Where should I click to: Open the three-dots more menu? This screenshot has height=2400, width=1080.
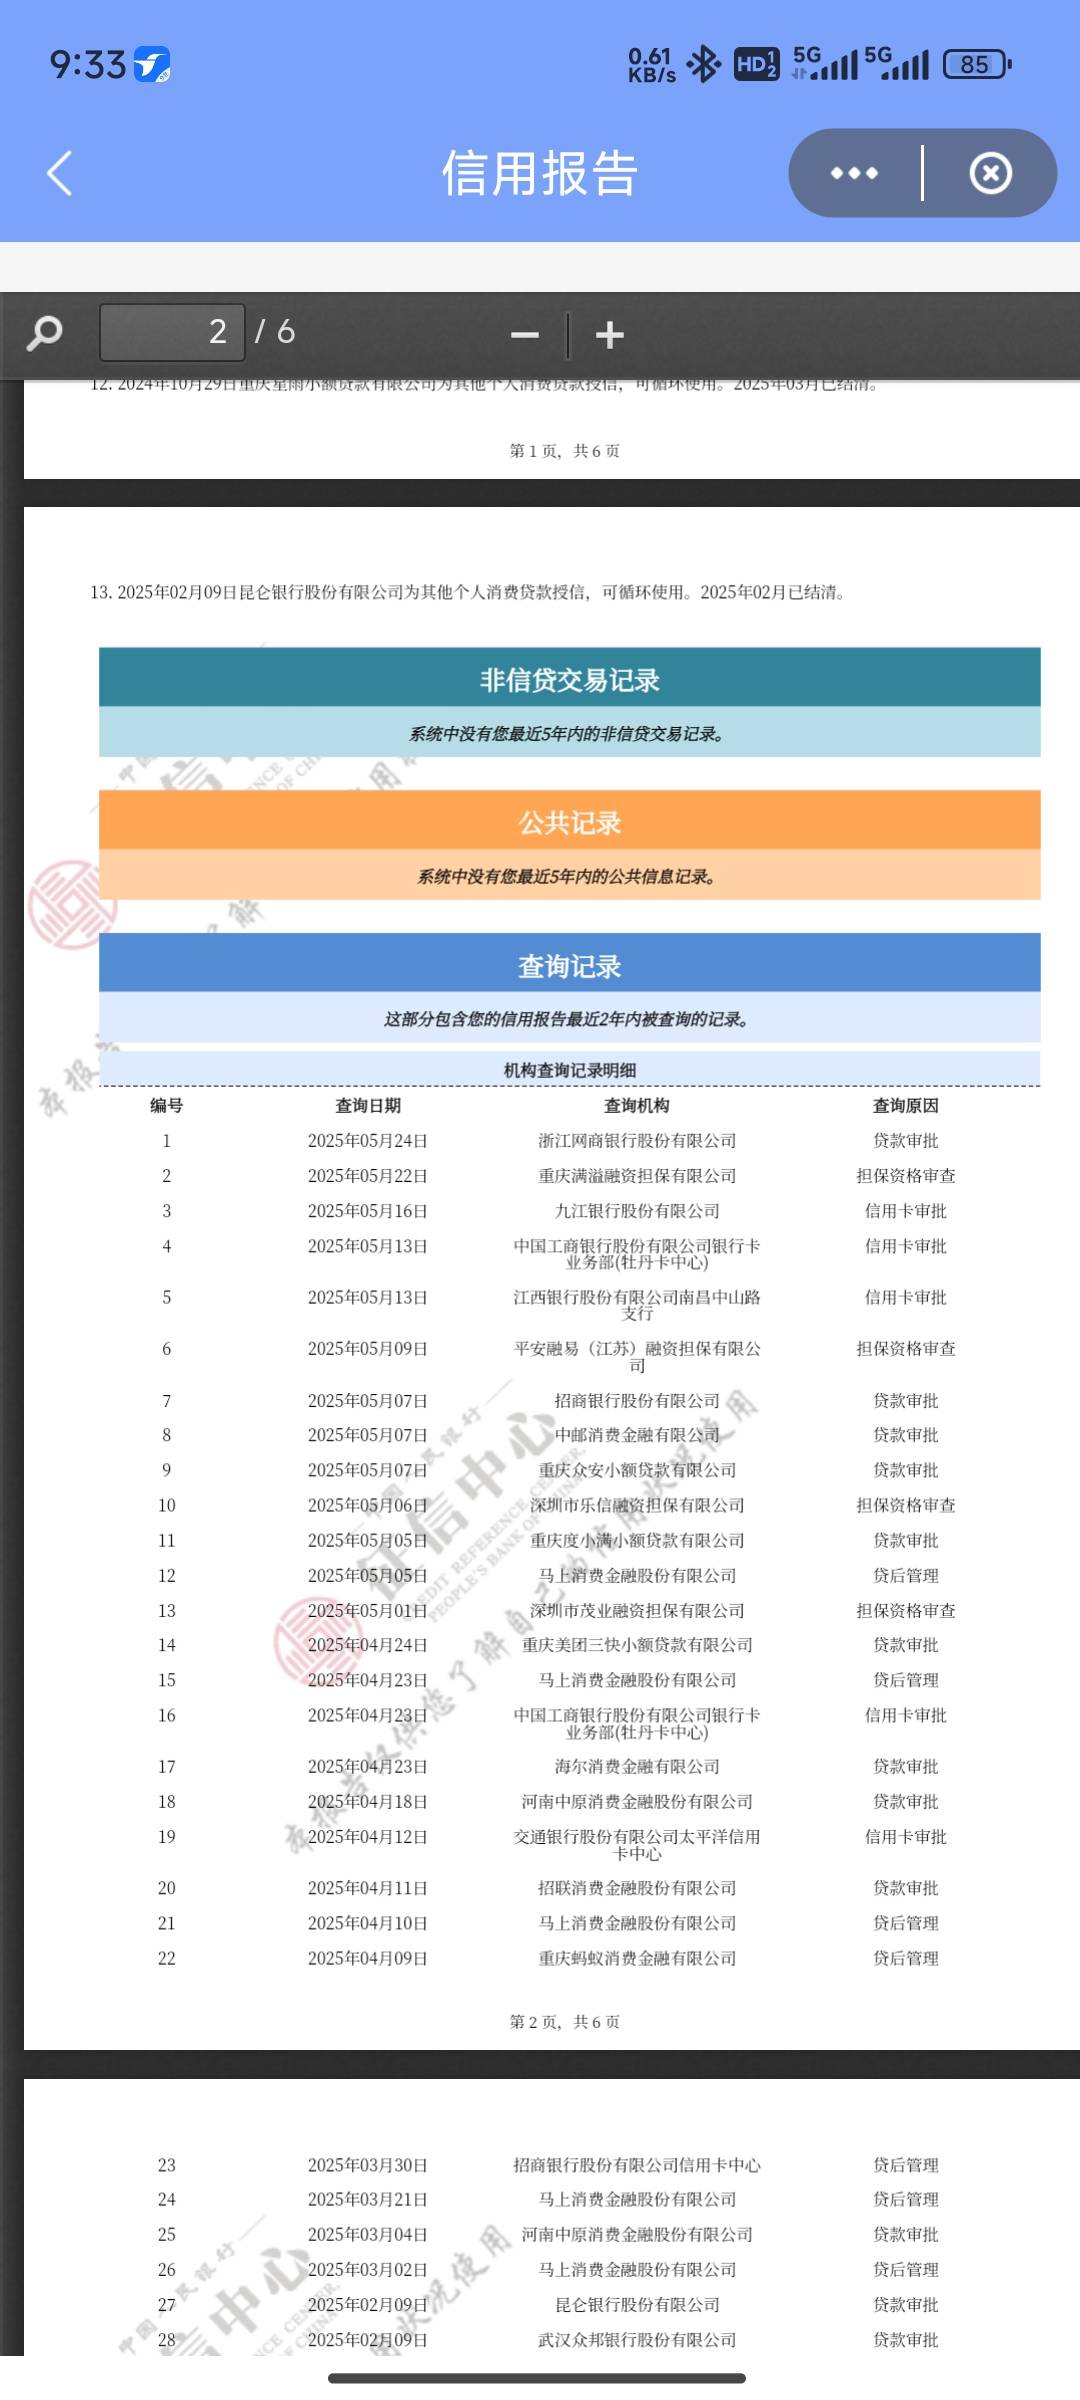(x=854, y=173)
